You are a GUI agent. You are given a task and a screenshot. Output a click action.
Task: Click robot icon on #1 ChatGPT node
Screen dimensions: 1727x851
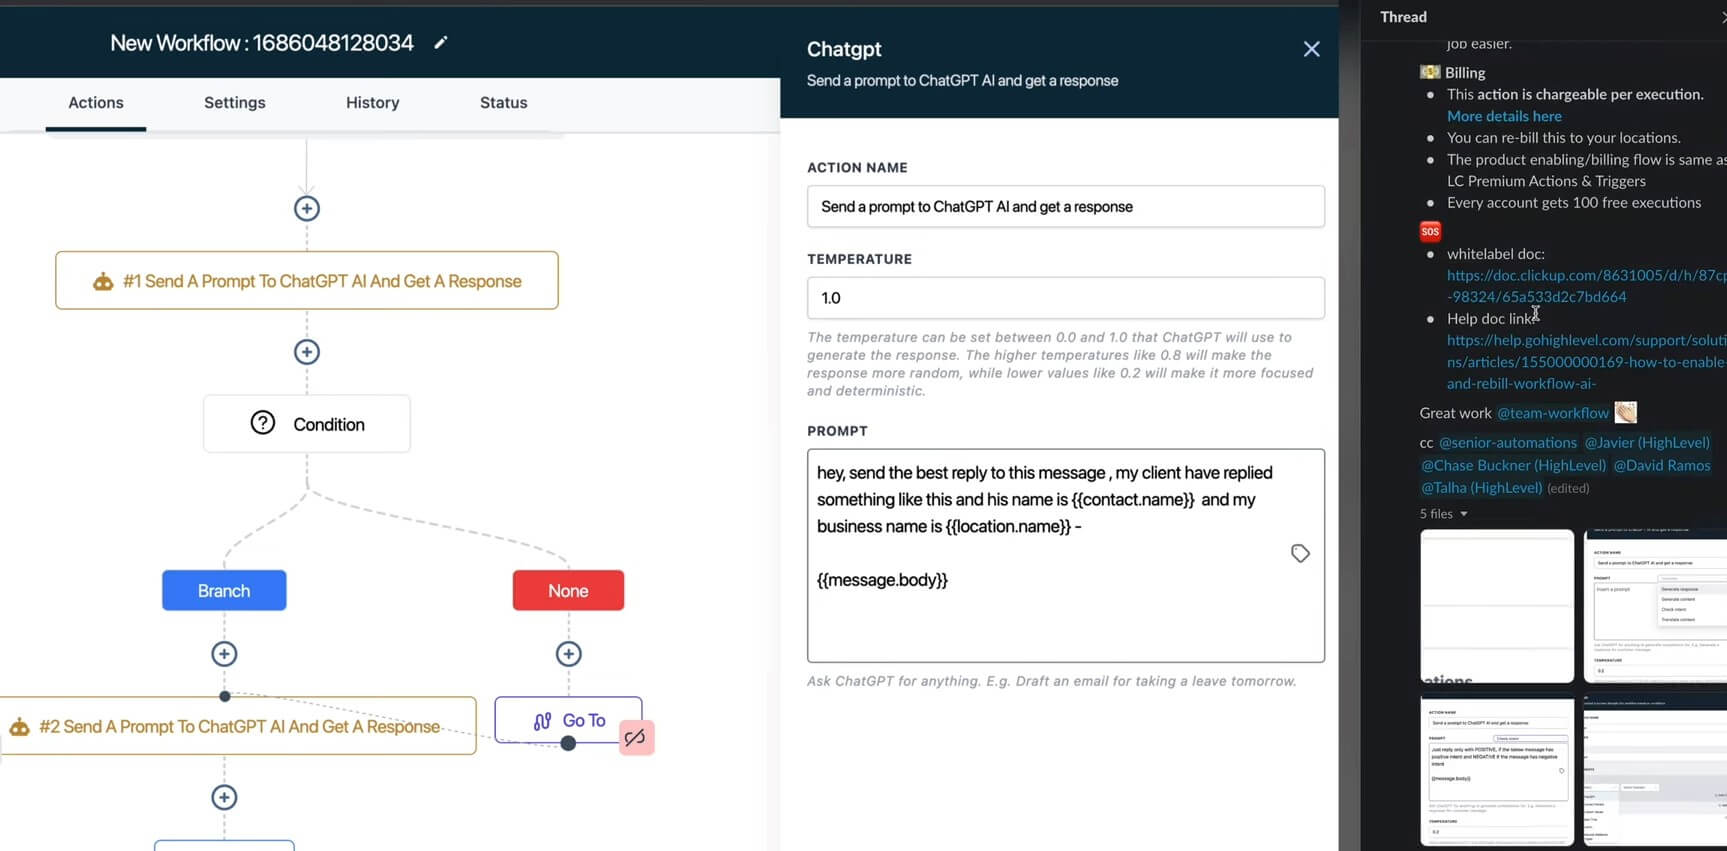[x=103, y=282]
